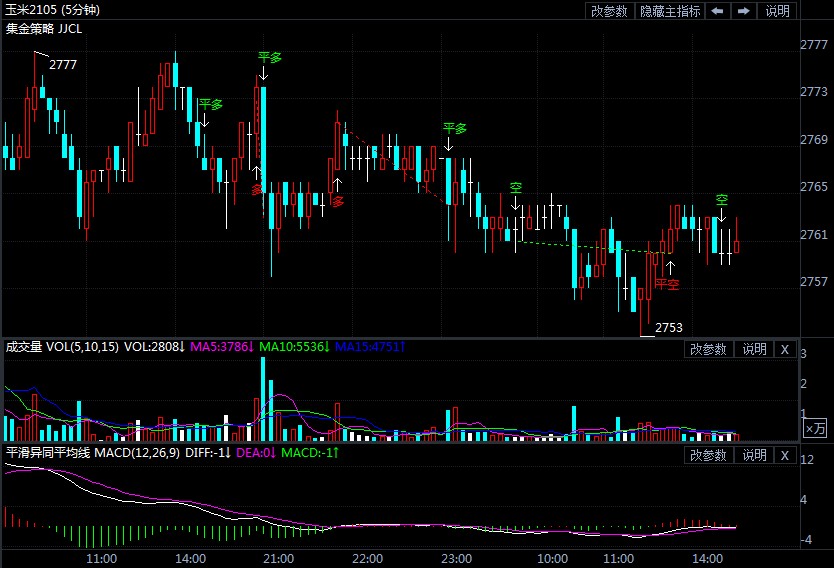Click 改参数 in the MACD panel
The image size is (834, 568).
coord(708,455)
